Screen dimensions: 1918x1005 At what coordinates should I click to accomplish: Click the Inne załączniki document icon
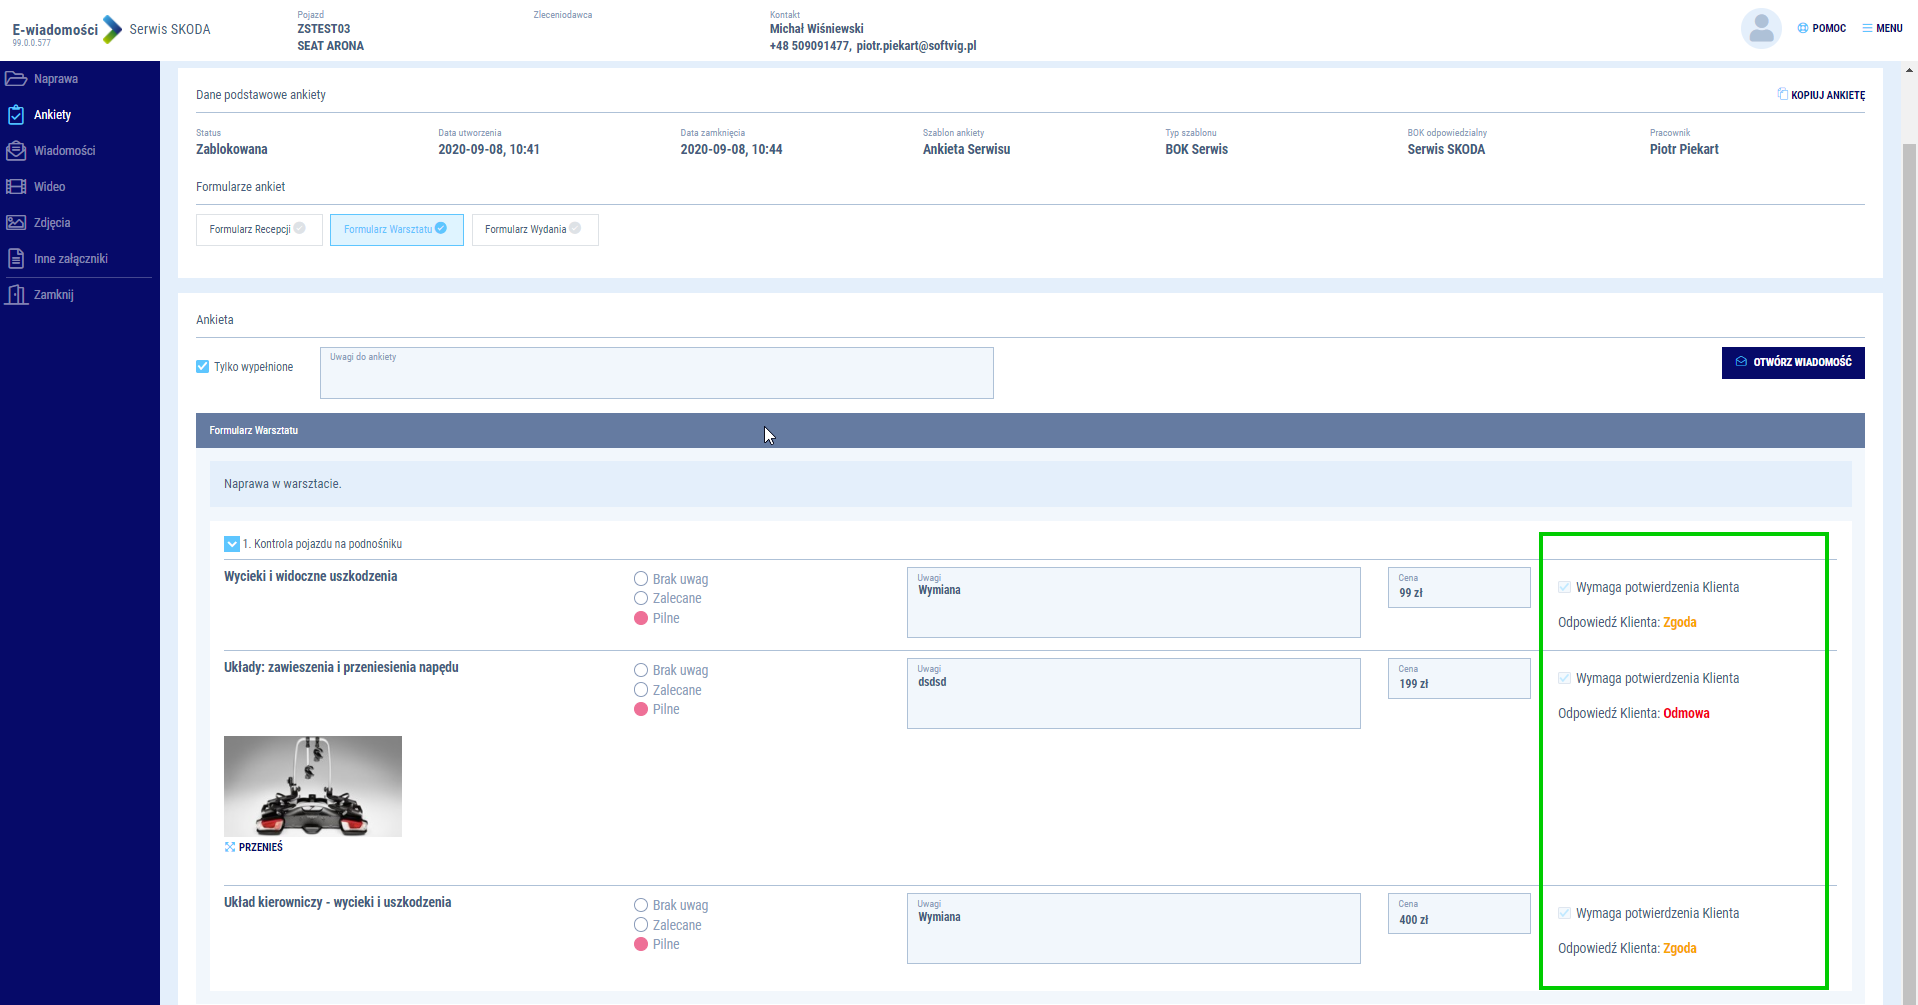(16, 259)
